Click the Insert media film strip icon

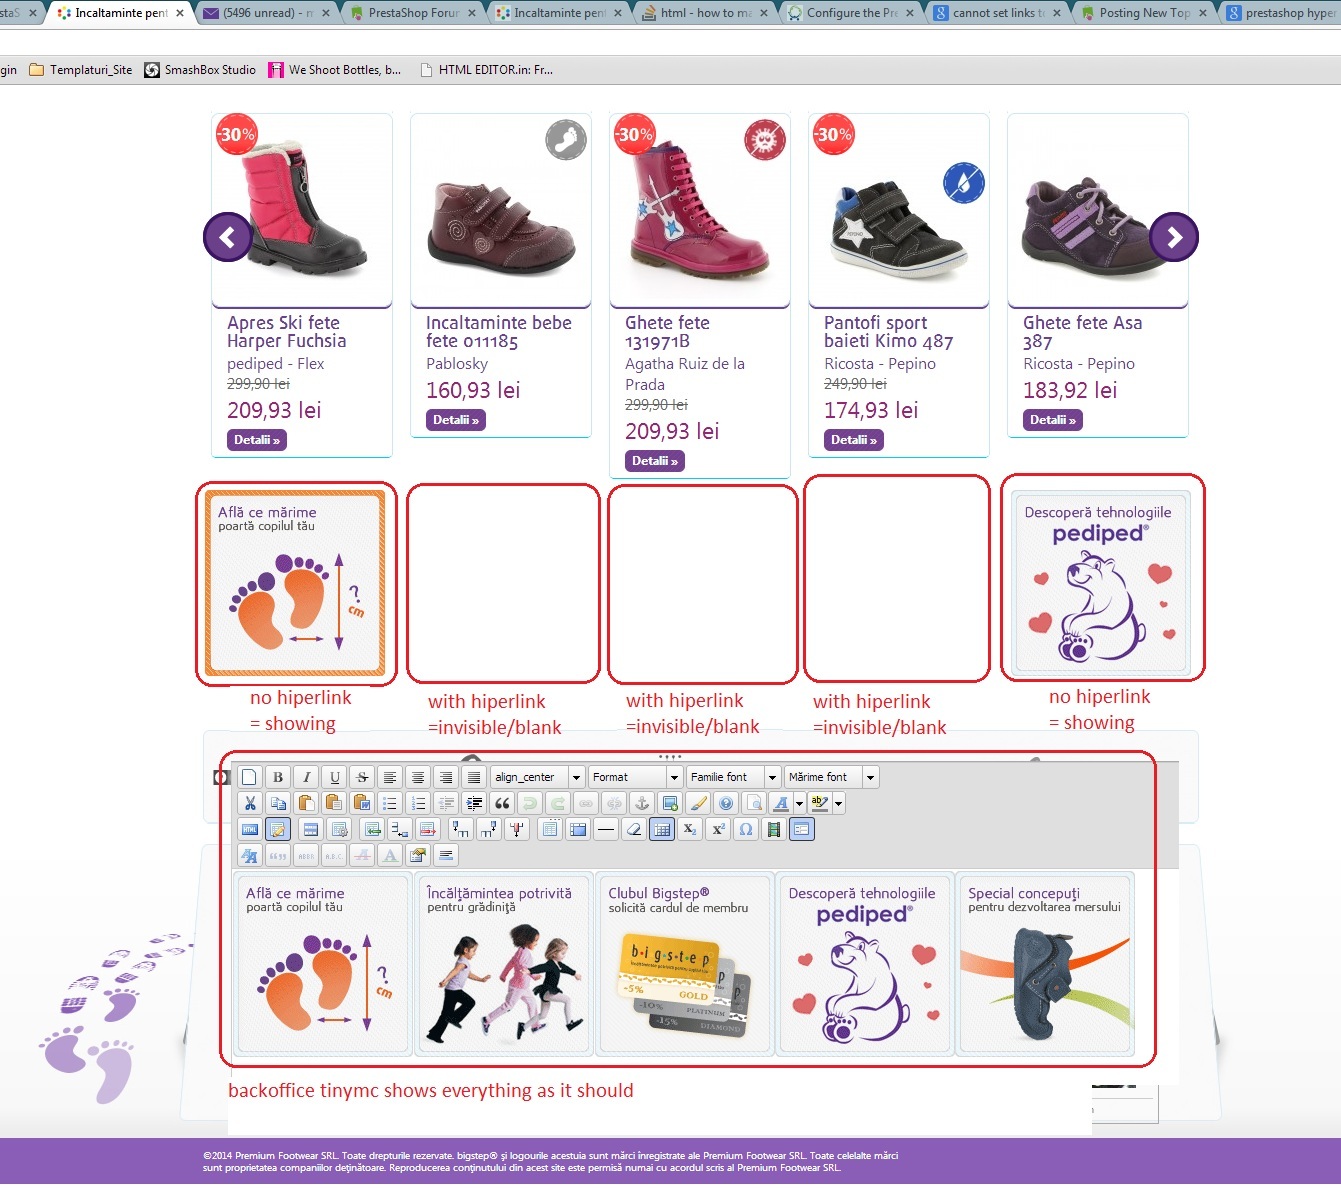pyautogui.click(x=774, y=829)
